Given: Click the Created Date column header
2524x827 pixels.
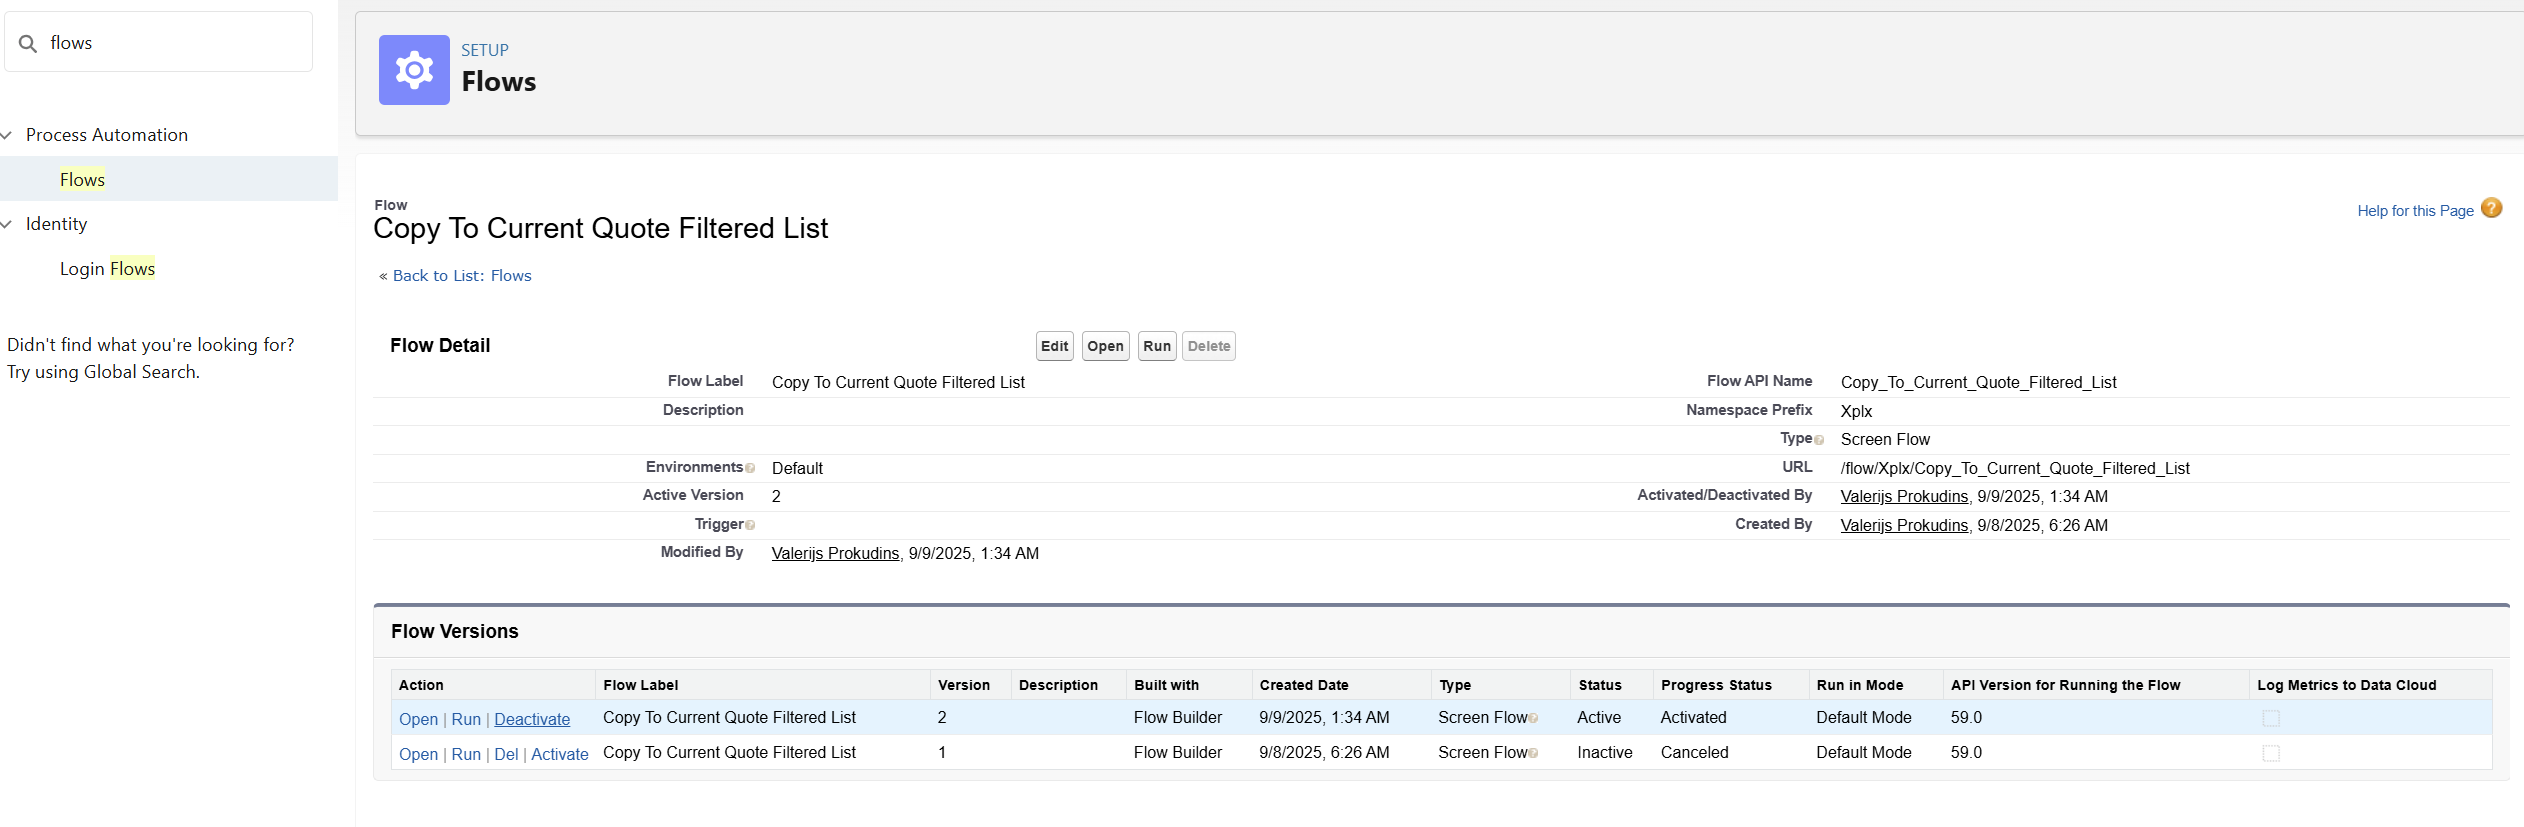Looking at the screenshot, I should 1304,685.
